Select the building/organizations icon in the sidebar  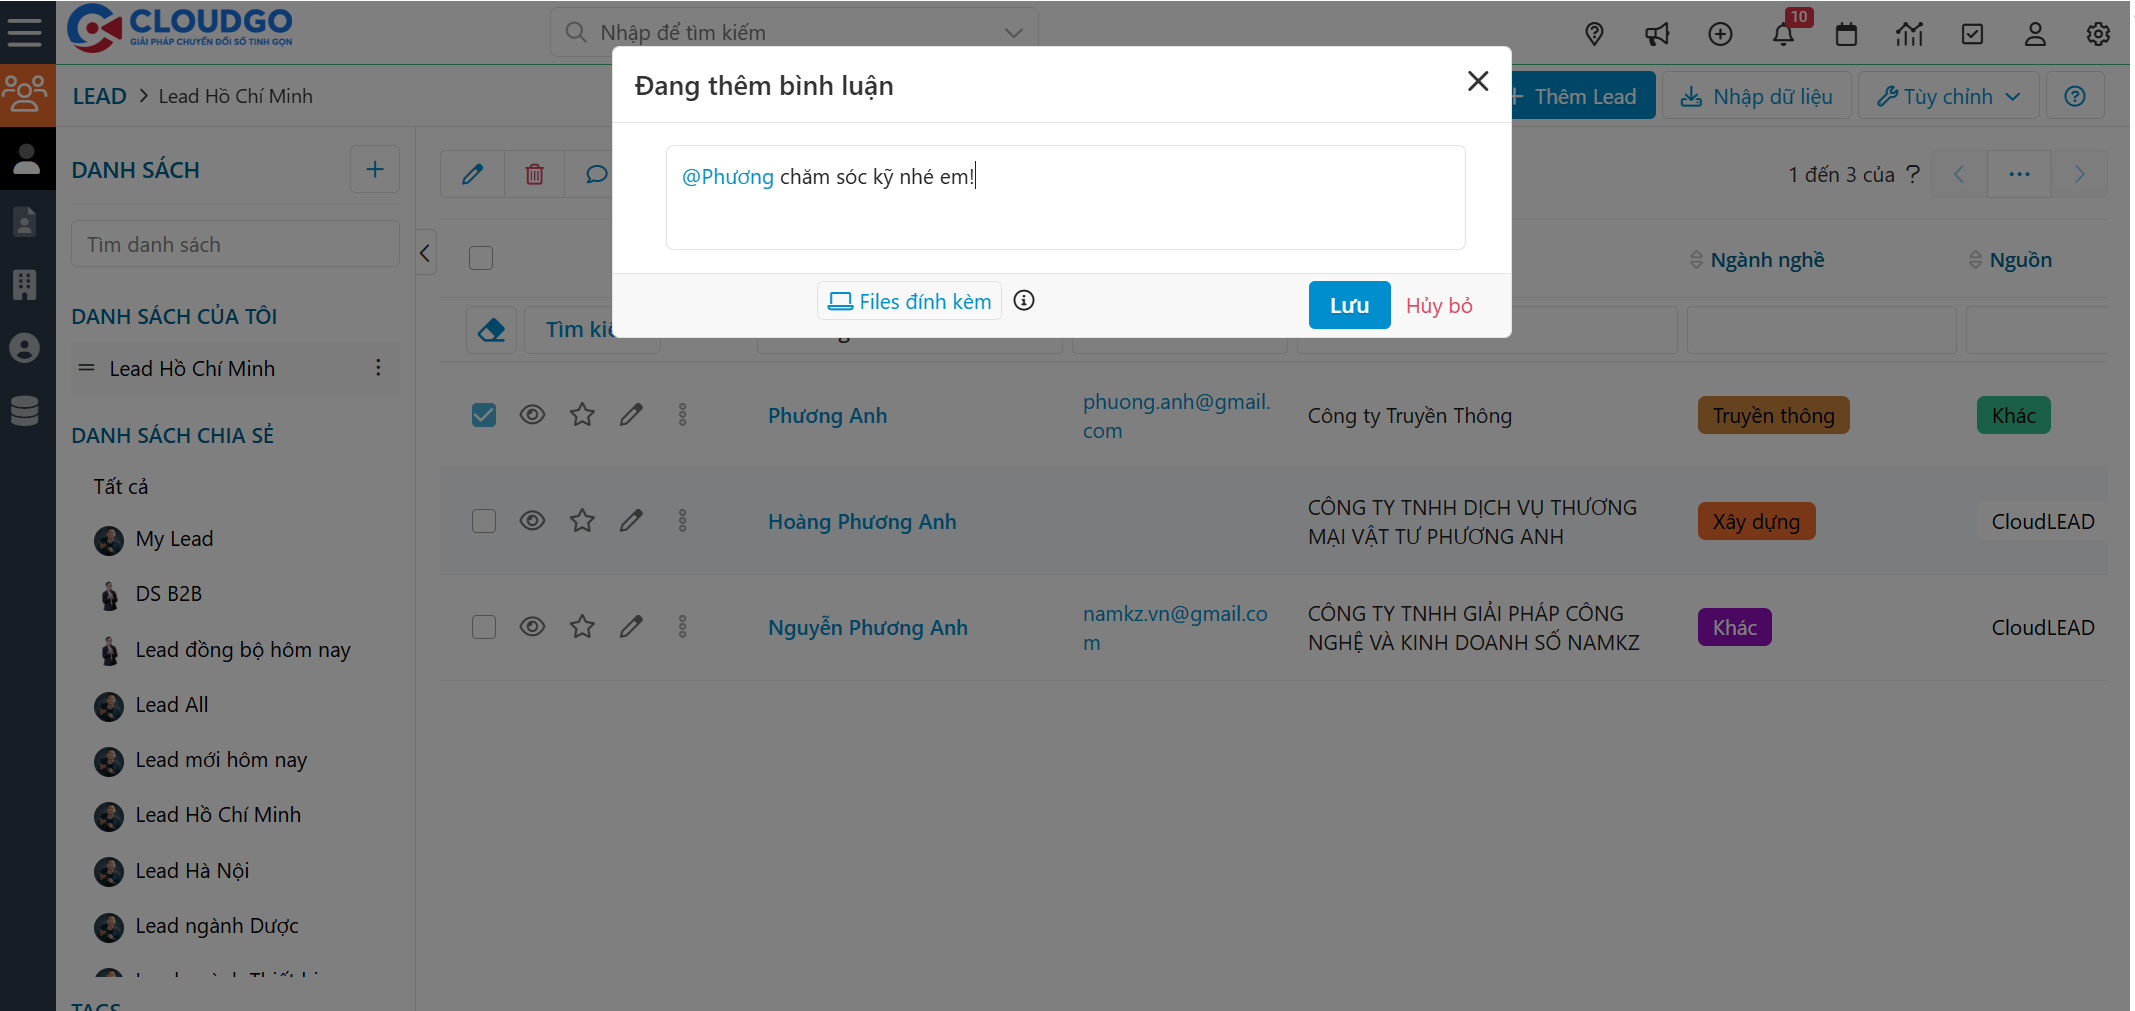pos(27,284)
